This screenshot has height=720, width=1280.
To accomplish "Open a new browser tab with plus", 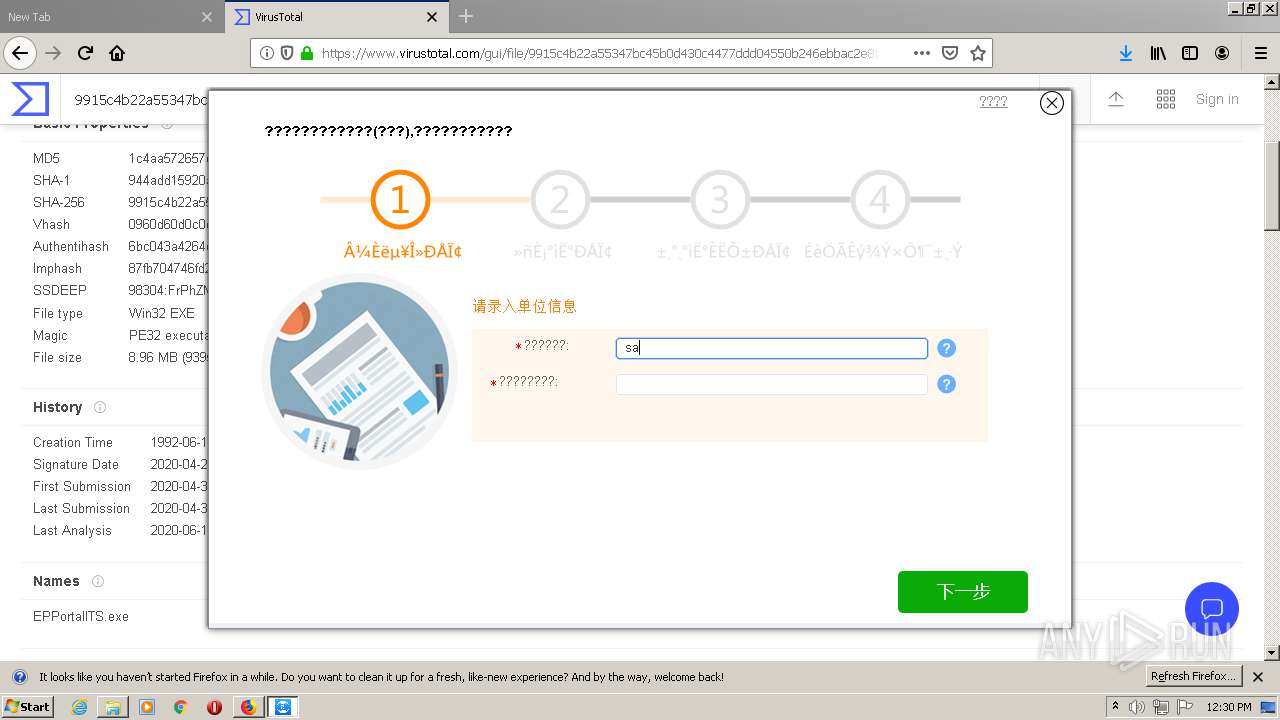I will [466, 16].
